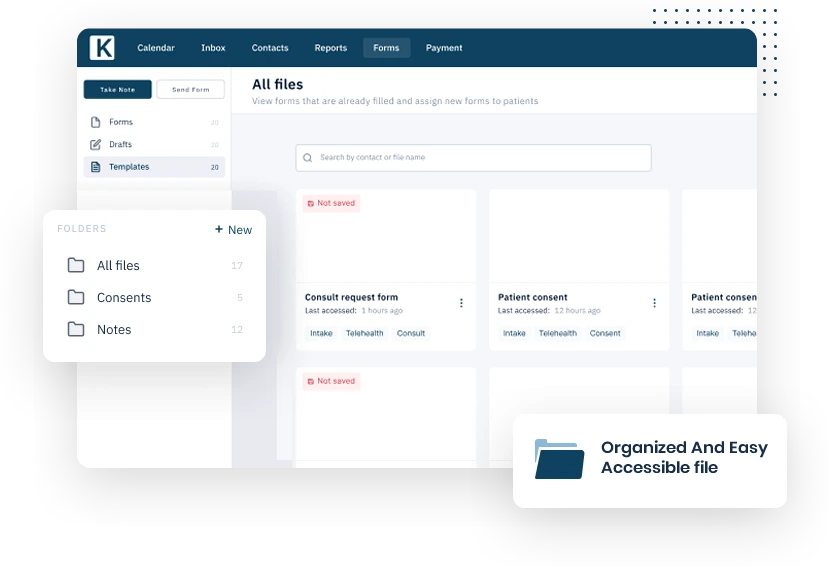This screenshot has height=566, width=829.
Task: Open the Patient consent three-dot menu
Action: click(654, 303)
